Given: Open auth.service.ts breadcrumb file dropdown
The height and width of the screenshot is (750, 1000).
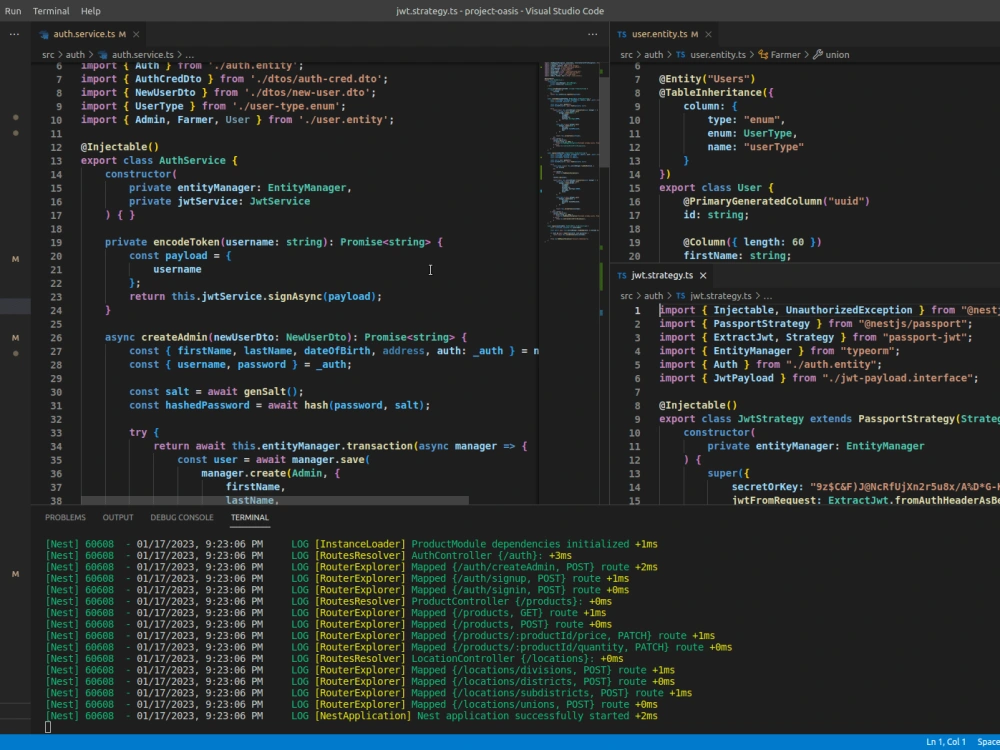Looking at the screenshot, I should point(142,55).
